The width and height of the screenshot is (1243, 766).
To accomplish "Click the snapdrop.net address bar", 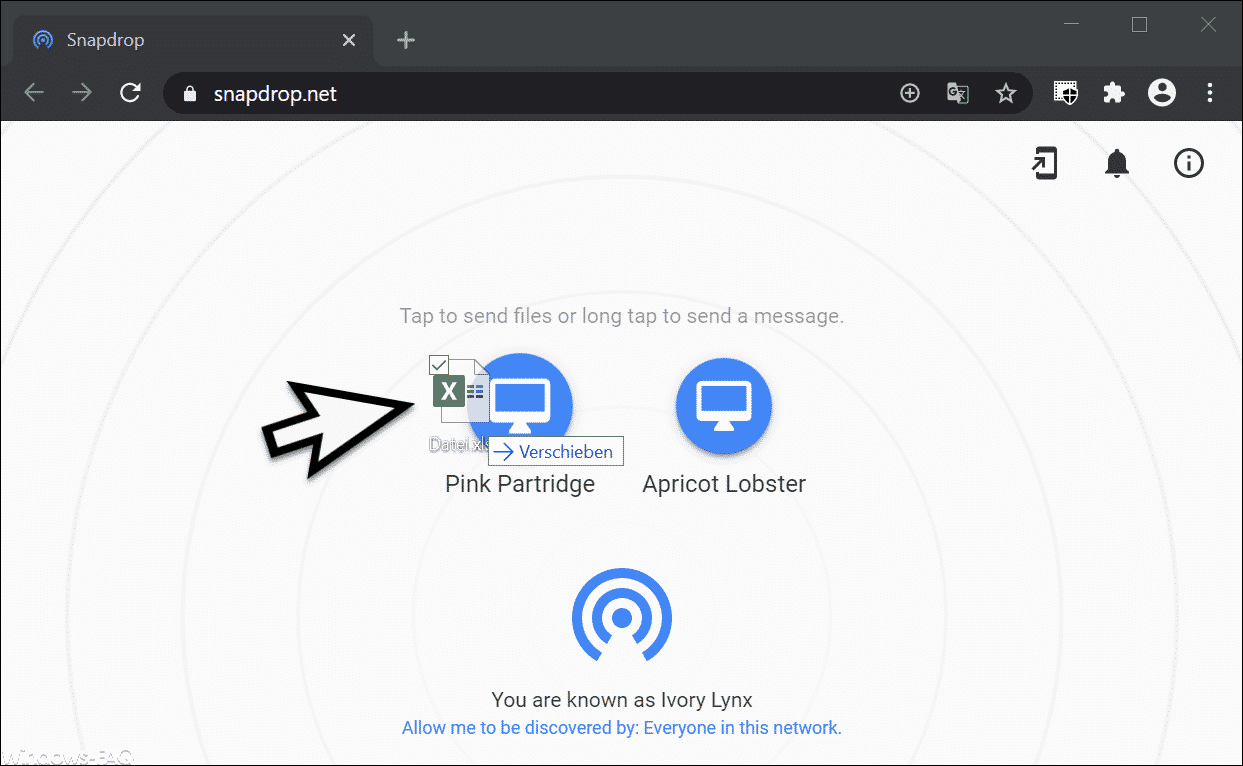I will tap(598, 93).
